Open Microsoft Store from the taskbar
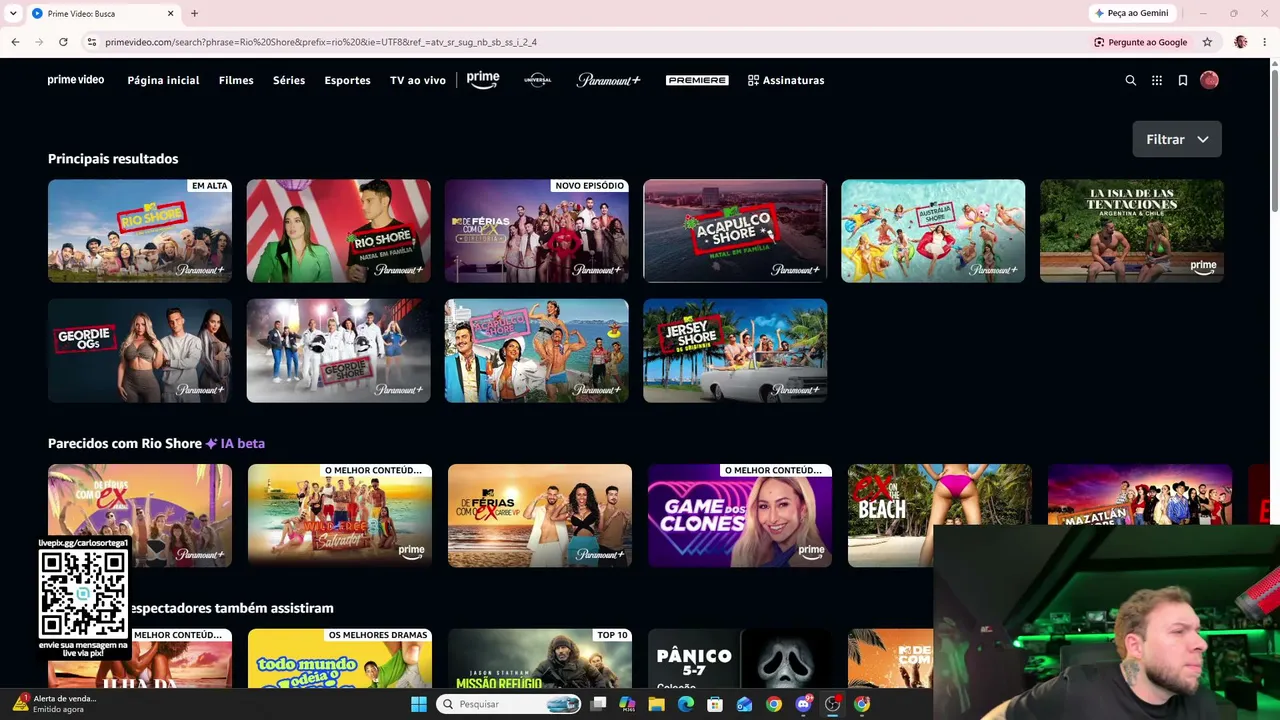 tap(715, 704)
